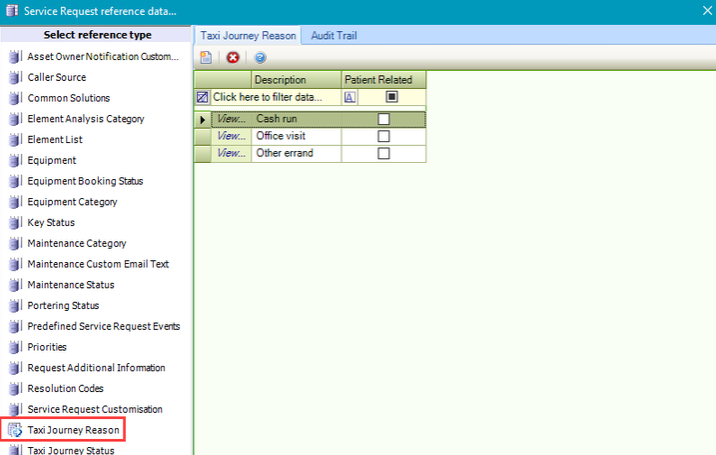Click the icon next to Equipment Category

pyautogui.click(x=14, y=202)
